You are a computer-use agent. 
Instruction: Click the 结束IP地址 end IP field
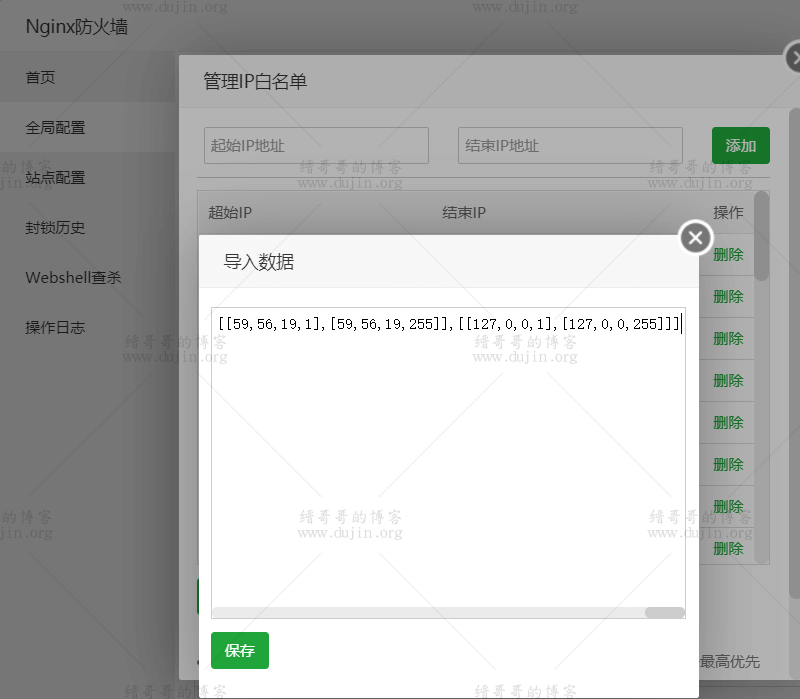[x=570, y=145]
